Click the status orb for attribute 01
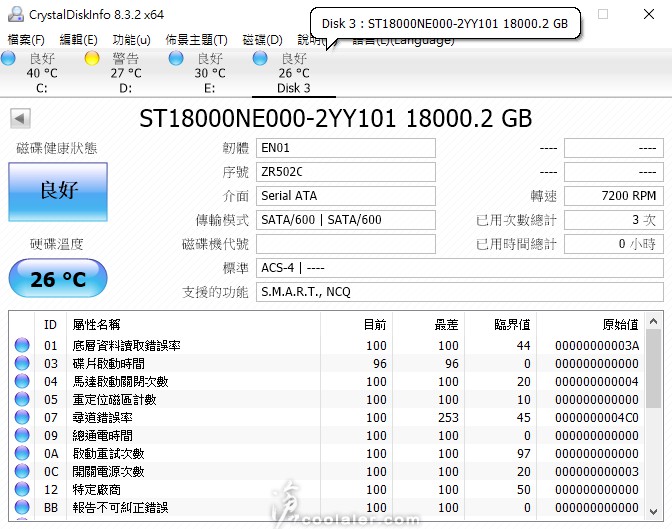 [x=22, y=345]
